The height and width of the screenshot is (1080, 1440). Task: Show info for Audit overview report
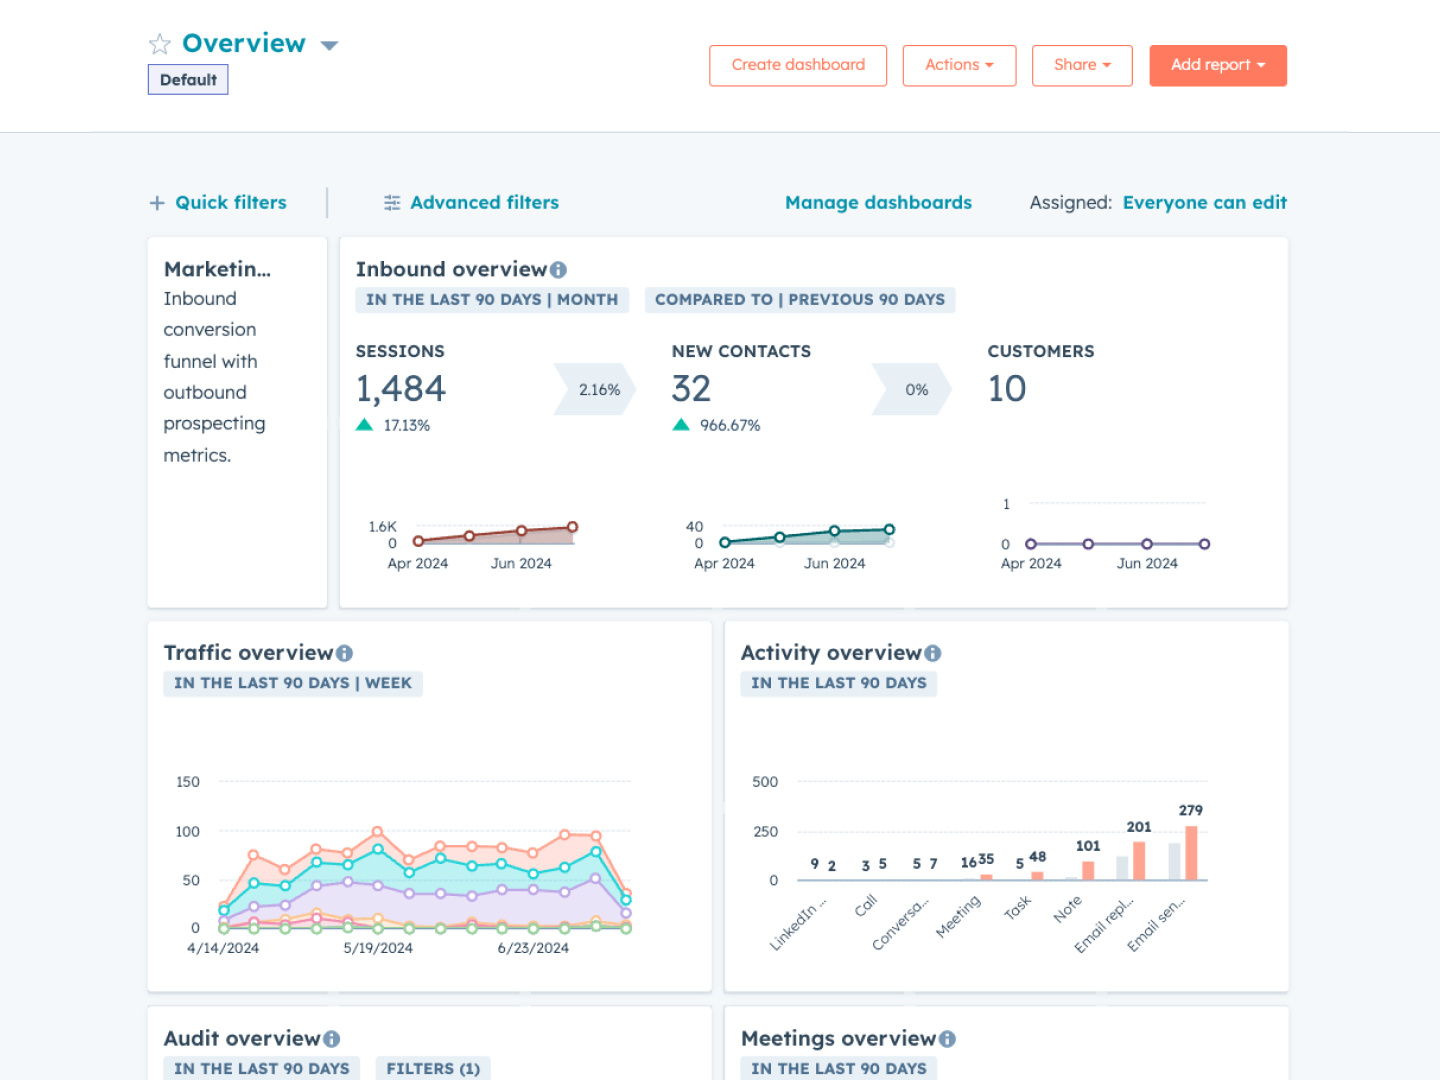click(x=332, y=1039)
